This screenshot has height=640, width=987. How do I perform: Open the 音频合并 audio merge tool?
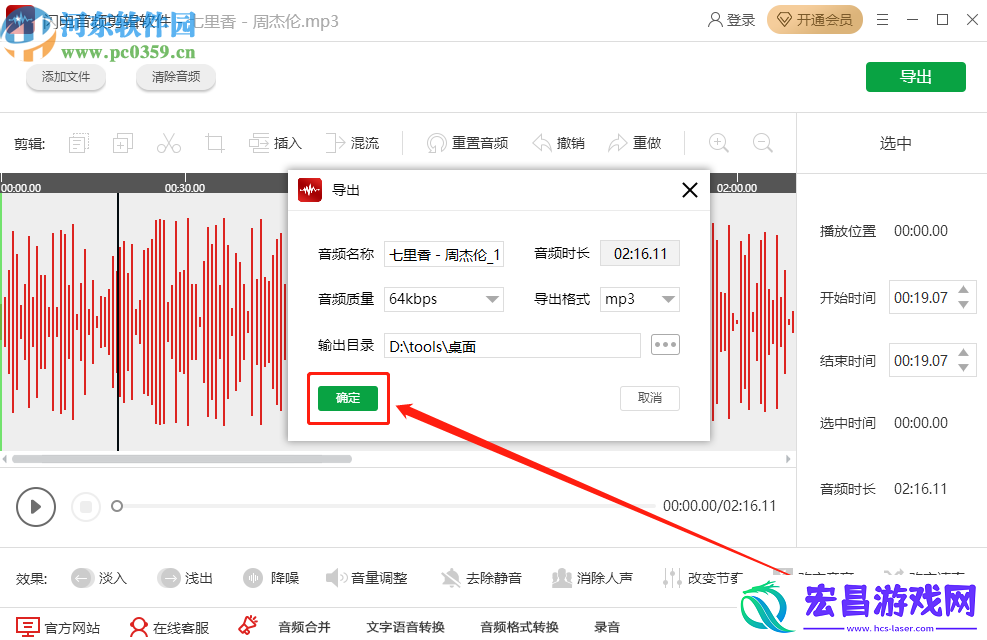(x=304, y=627)
